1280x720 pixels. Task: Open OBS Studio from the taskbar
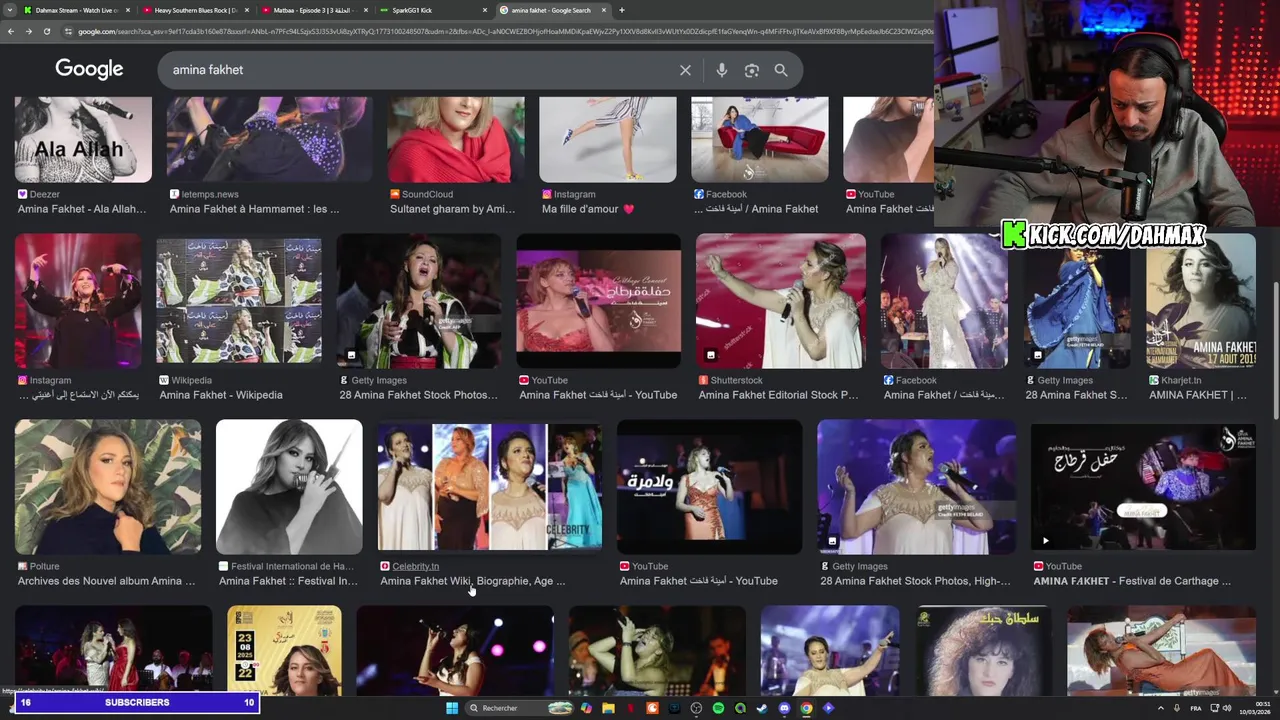[x=696, y=708]
